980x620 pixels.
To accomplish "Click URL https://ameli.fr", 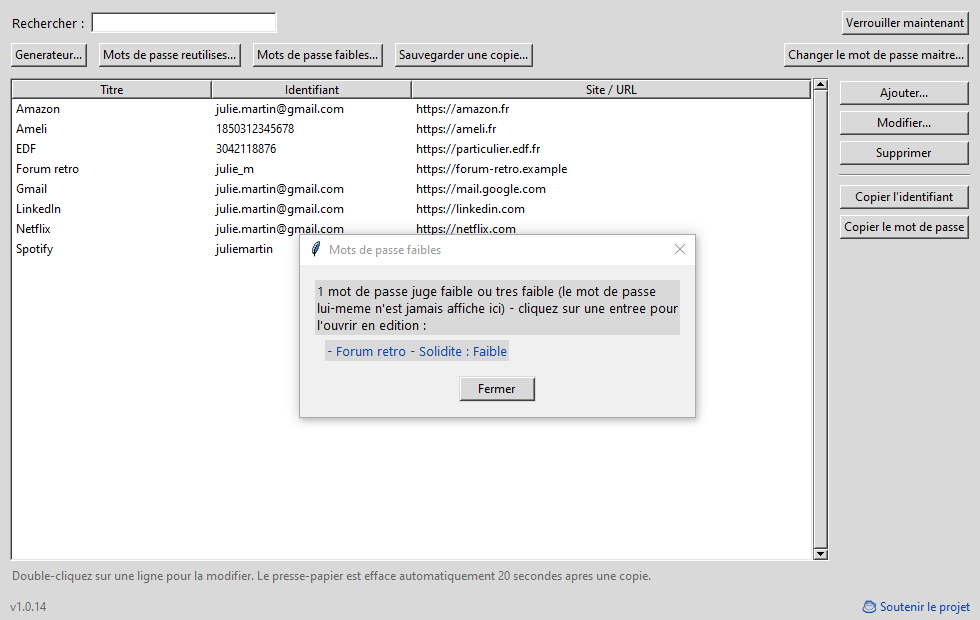I will tap(456, 129).
